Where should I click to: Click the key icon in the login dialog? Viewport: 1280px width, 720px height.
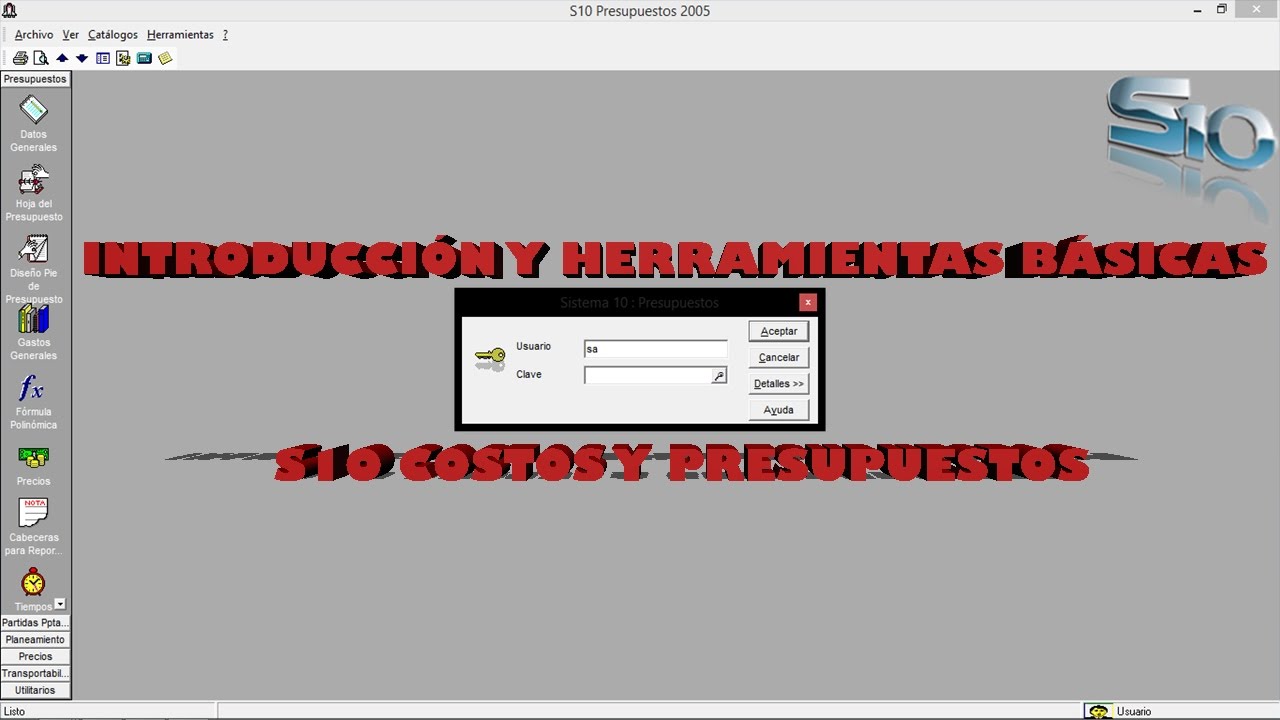pyautogui.click(x=490, y=358)
